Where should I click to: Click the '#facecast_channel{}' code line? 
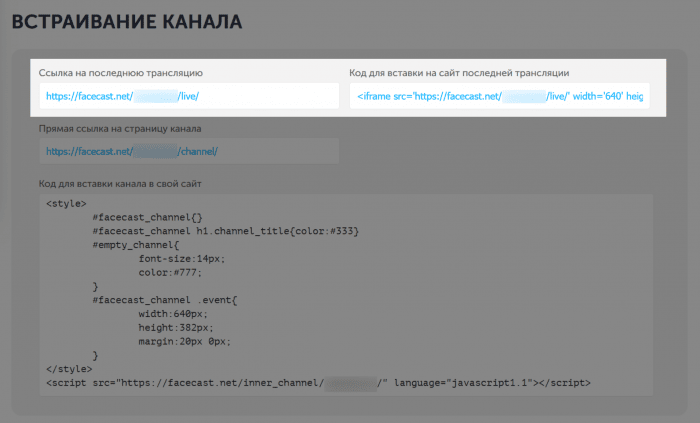point(147,218)
